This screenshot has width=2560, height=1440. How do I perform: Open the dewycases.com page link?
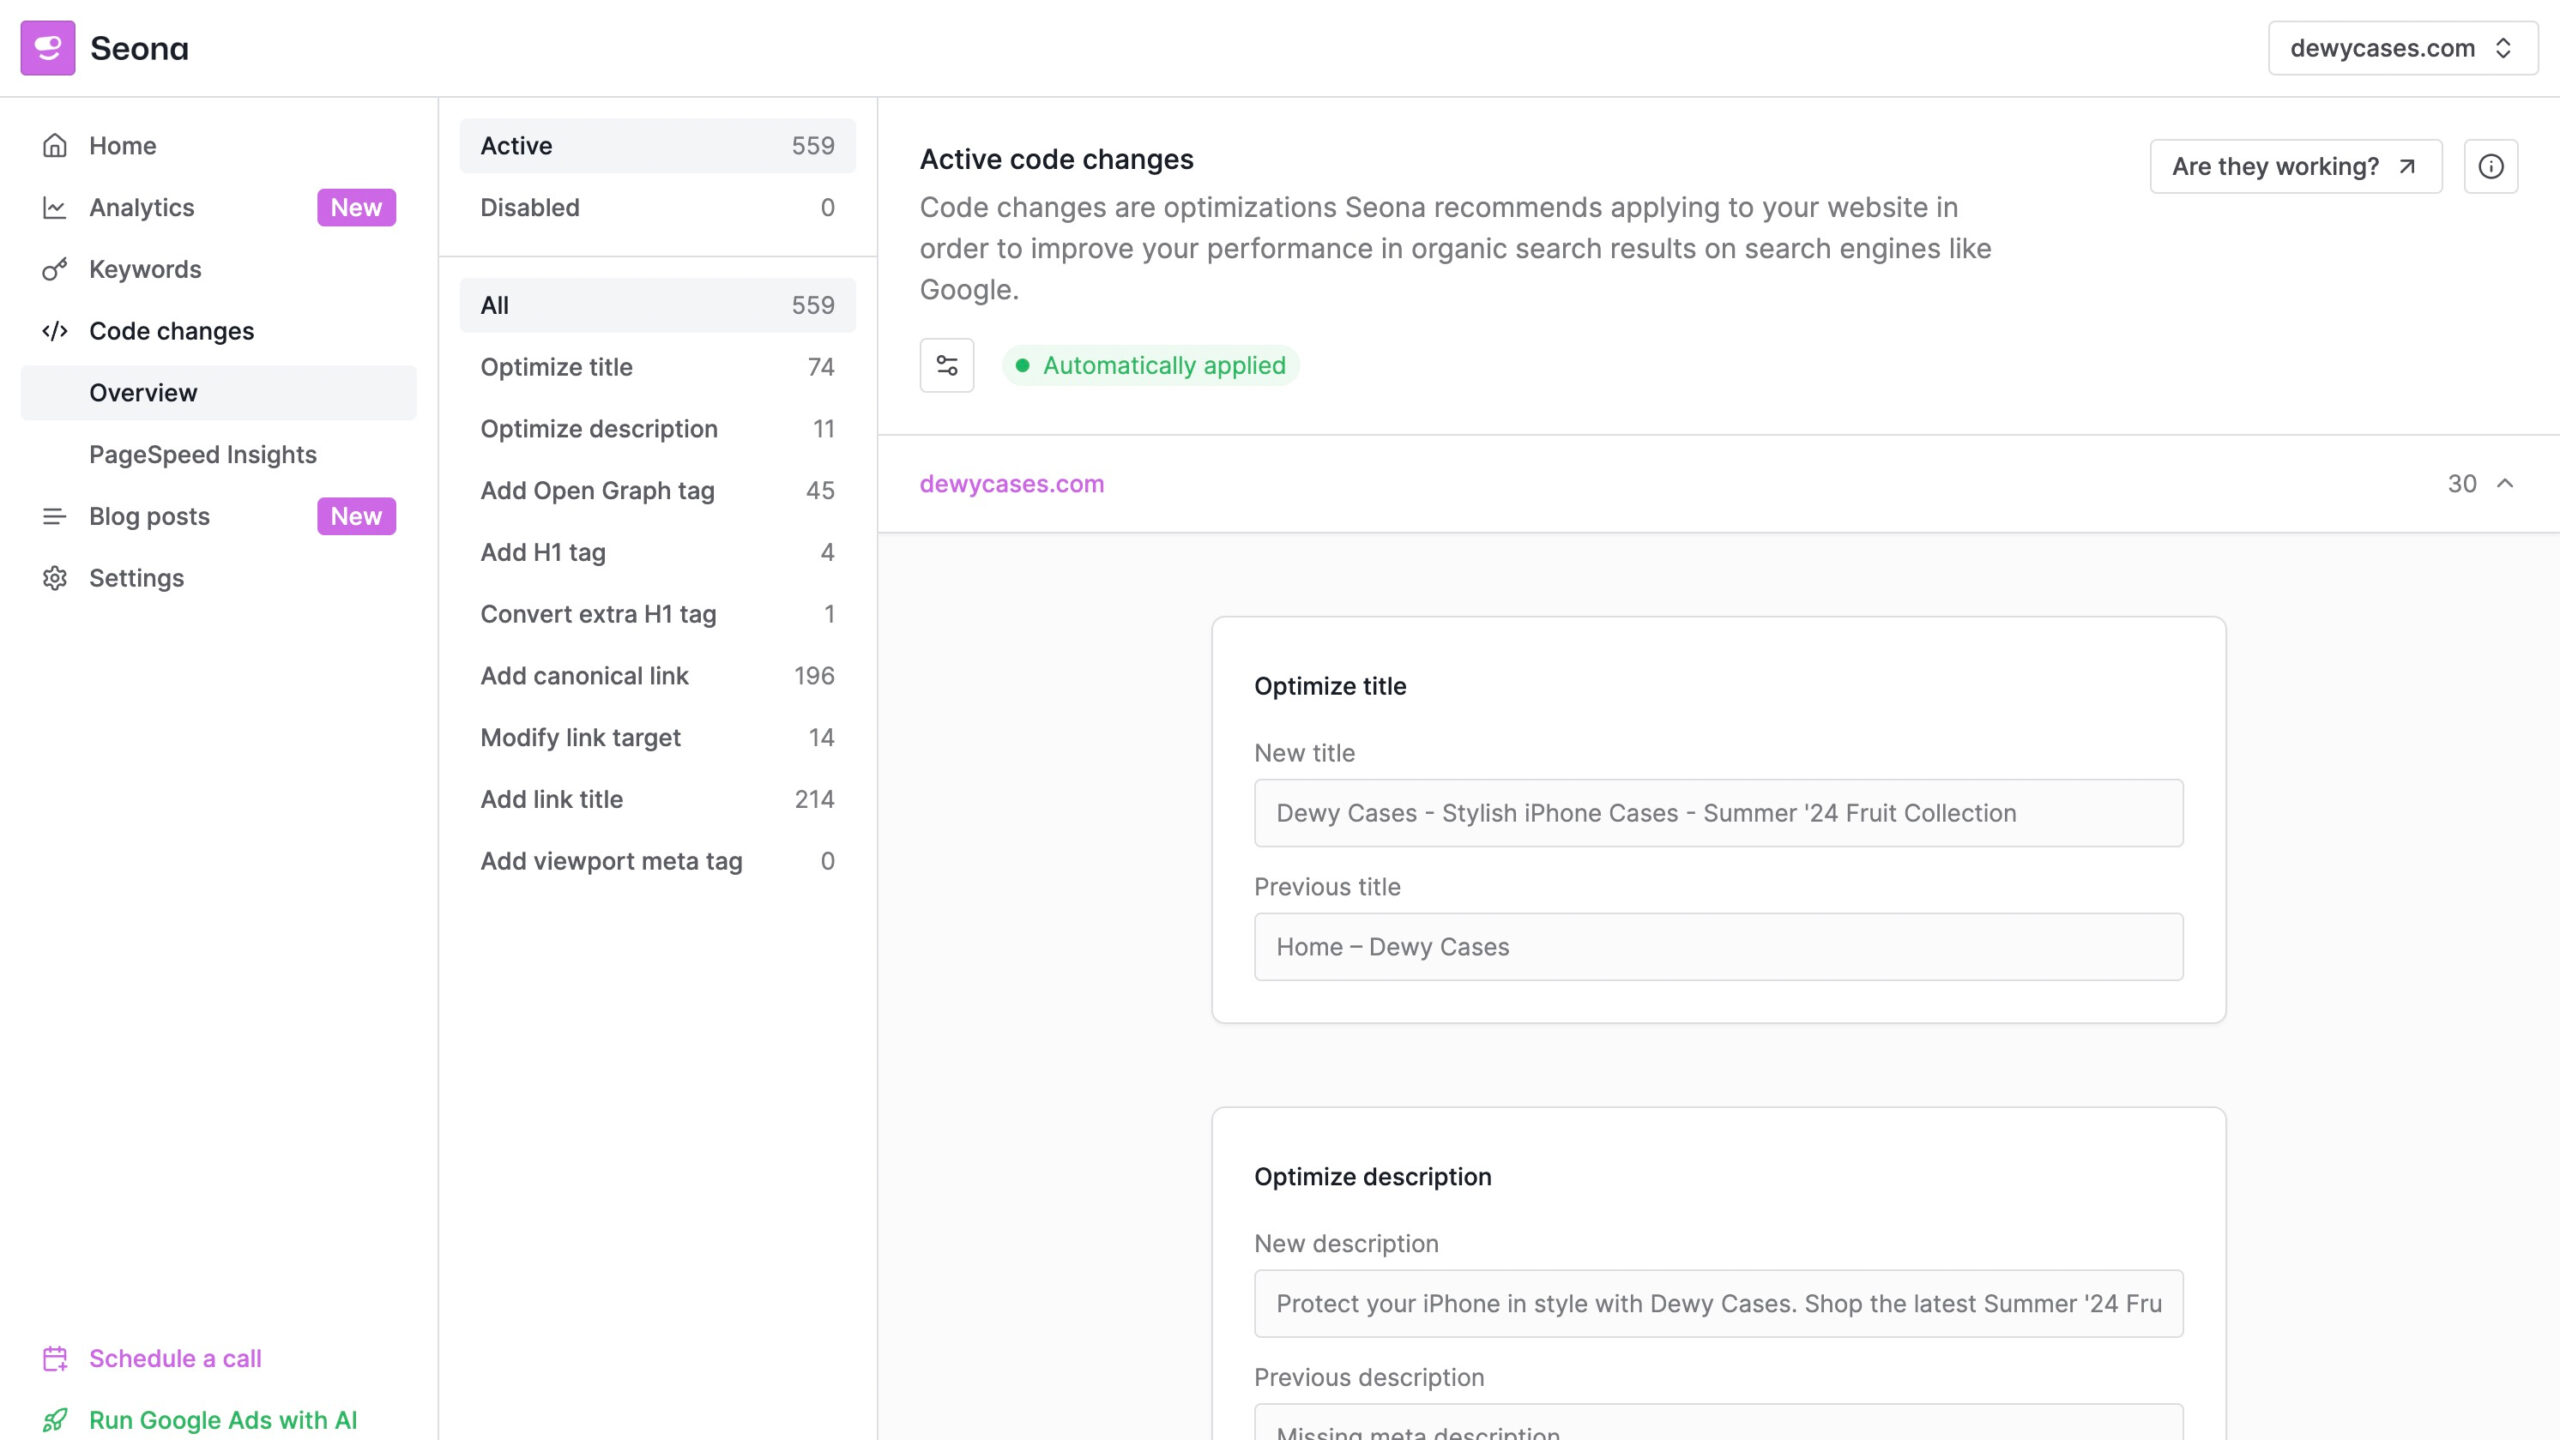[1012, 484]
